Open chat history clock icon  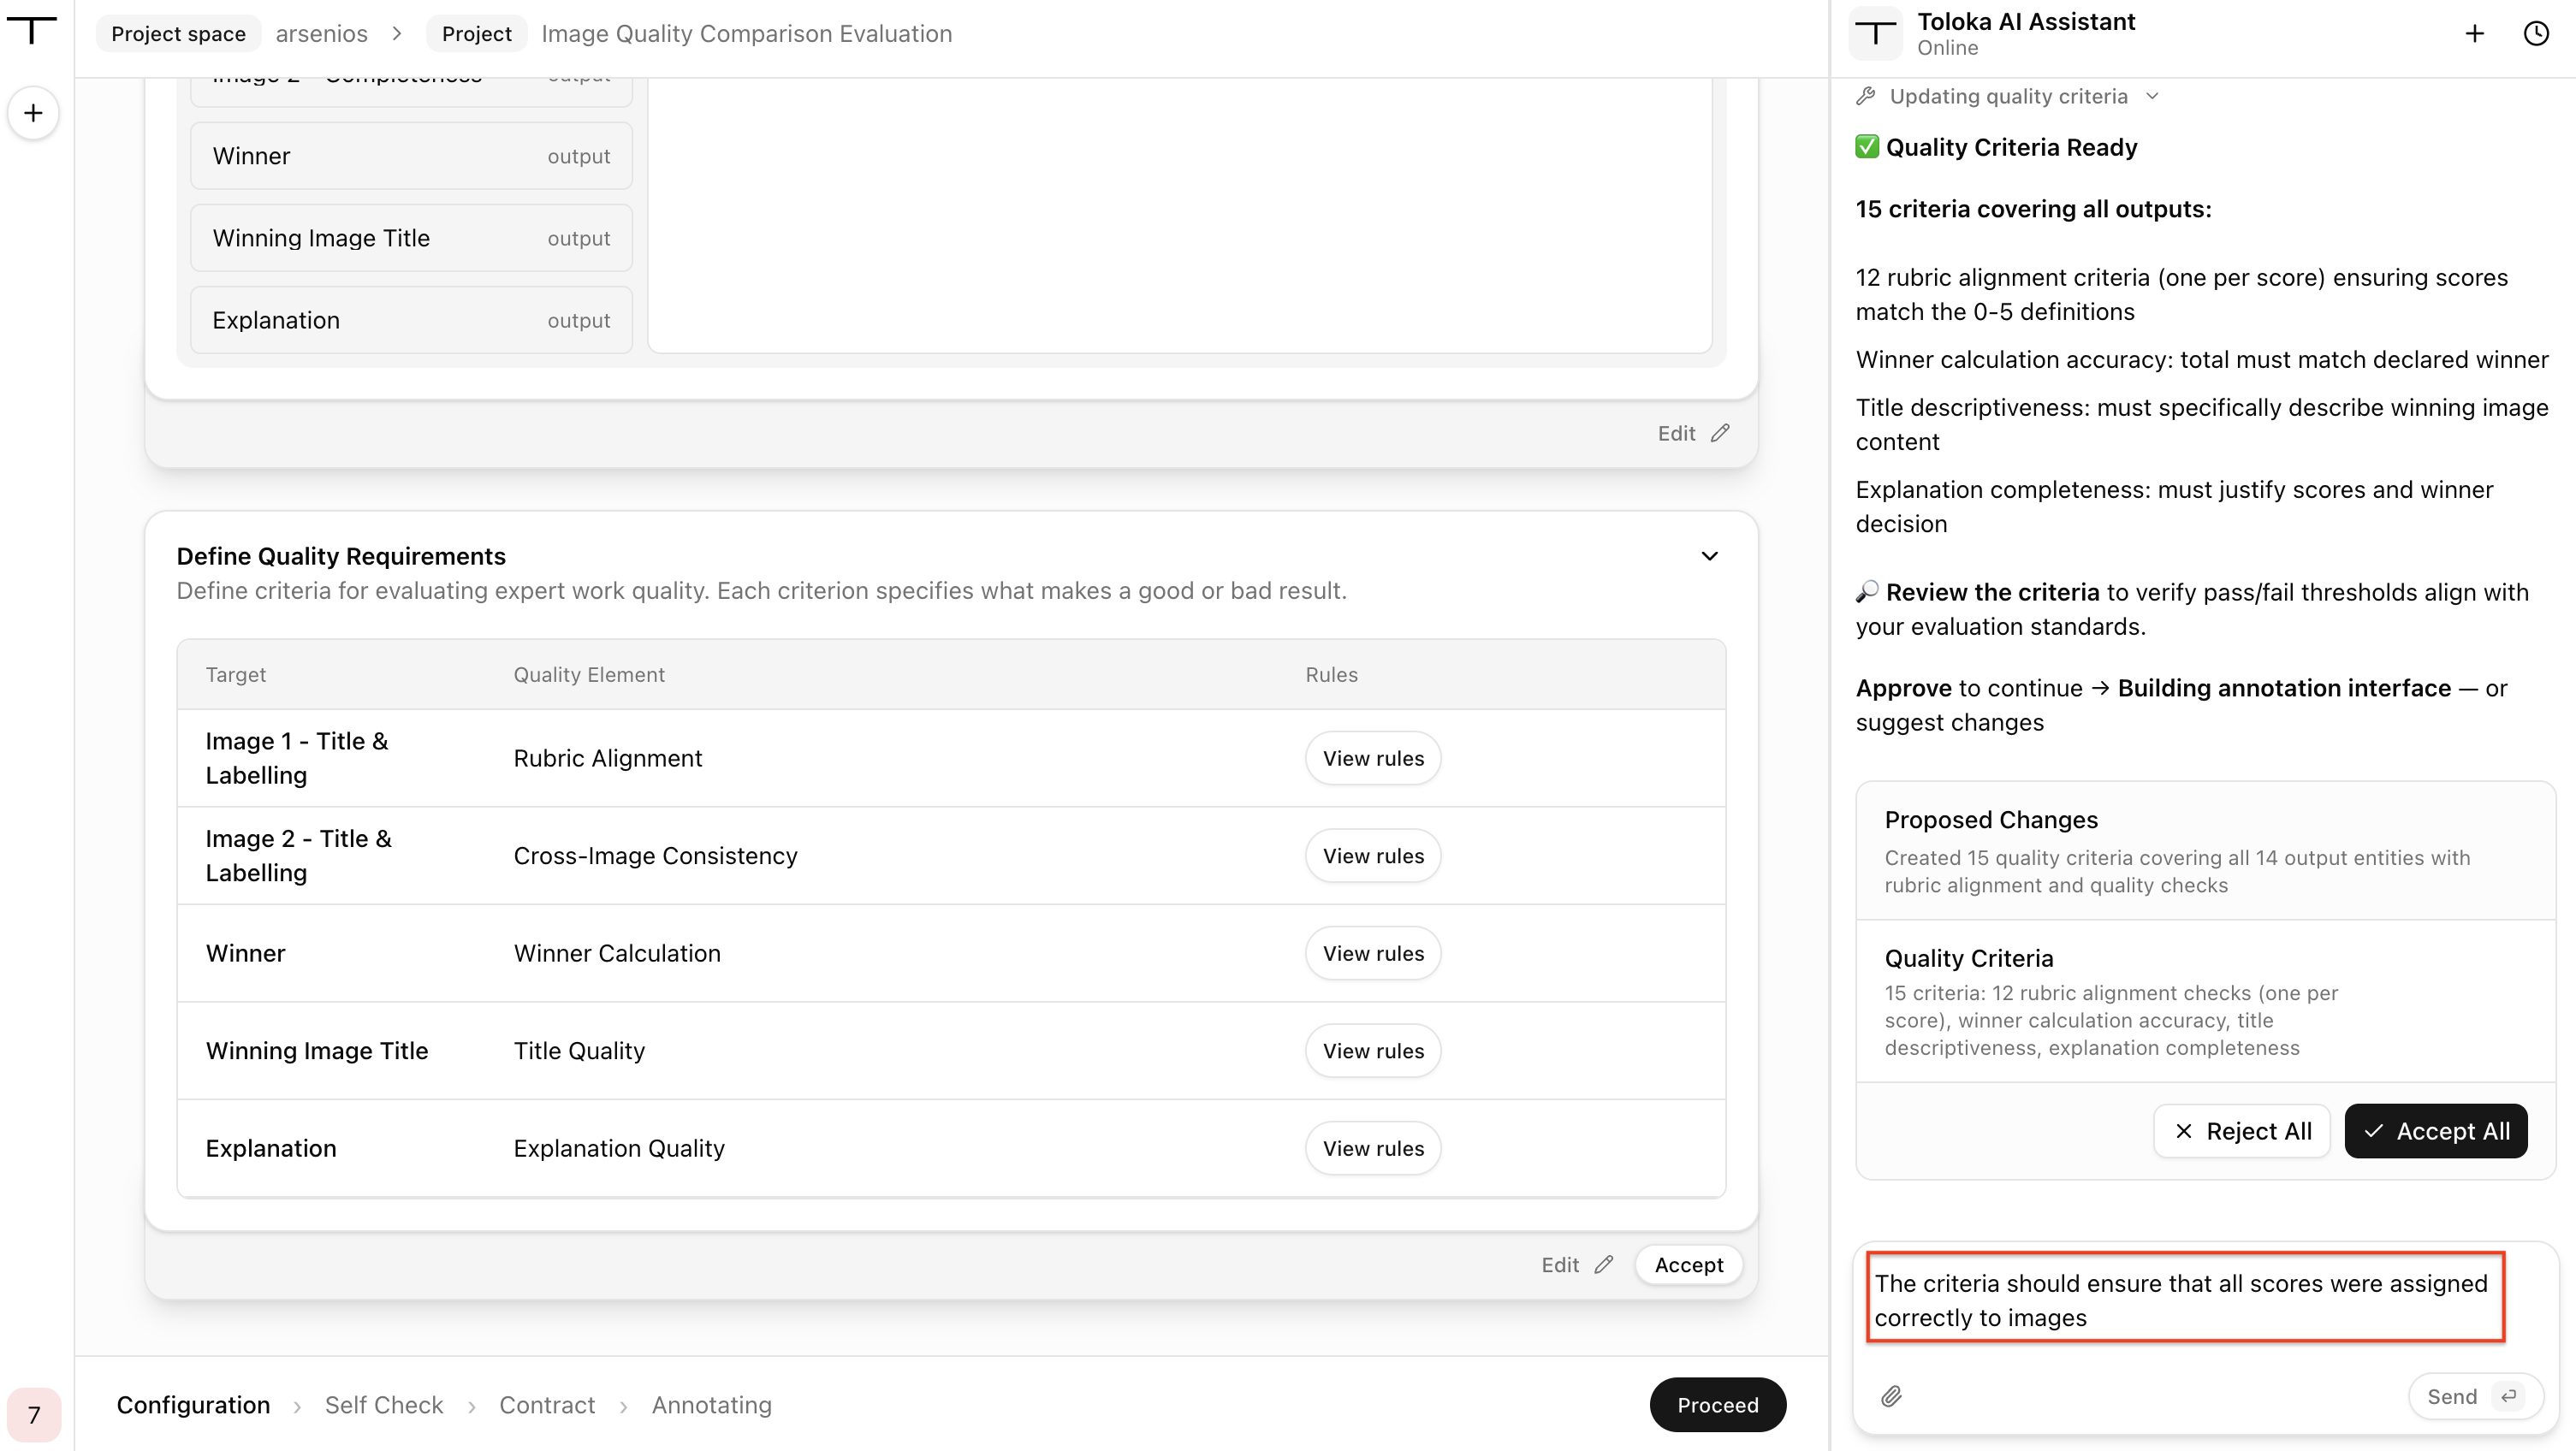point(2536,34)
